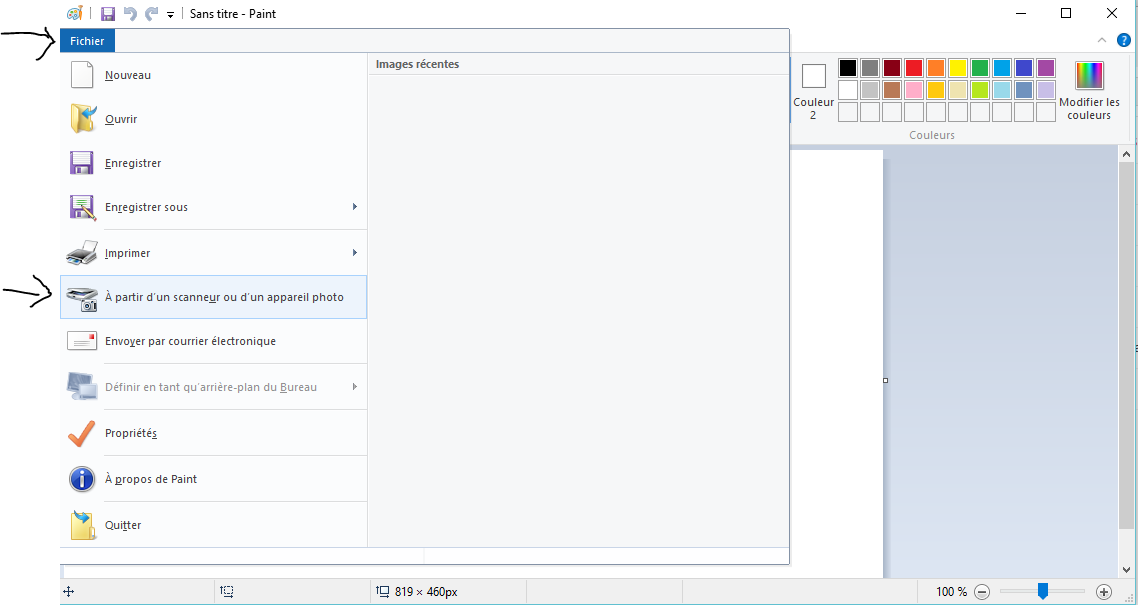This screenshot has width=1138, height=605.
Task: Click the Save icon in quick access toolbar
Action: point(107,14)
